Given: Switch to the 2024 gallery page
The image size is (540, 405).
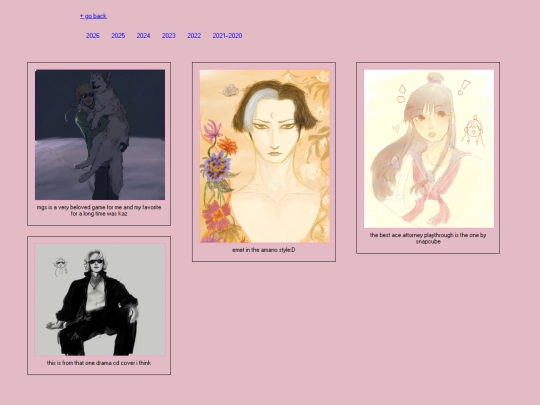Looking at the screenshot, I should (143, 35).
